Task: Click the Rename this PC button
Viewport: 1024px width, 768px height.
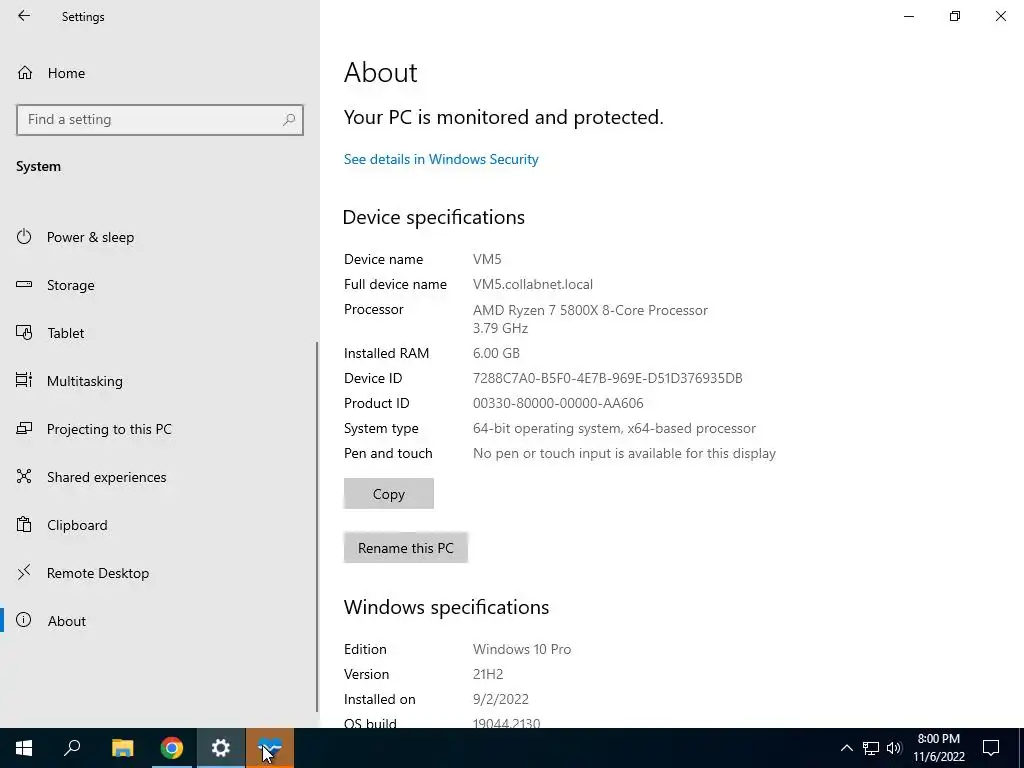Action: click(406, 547)
